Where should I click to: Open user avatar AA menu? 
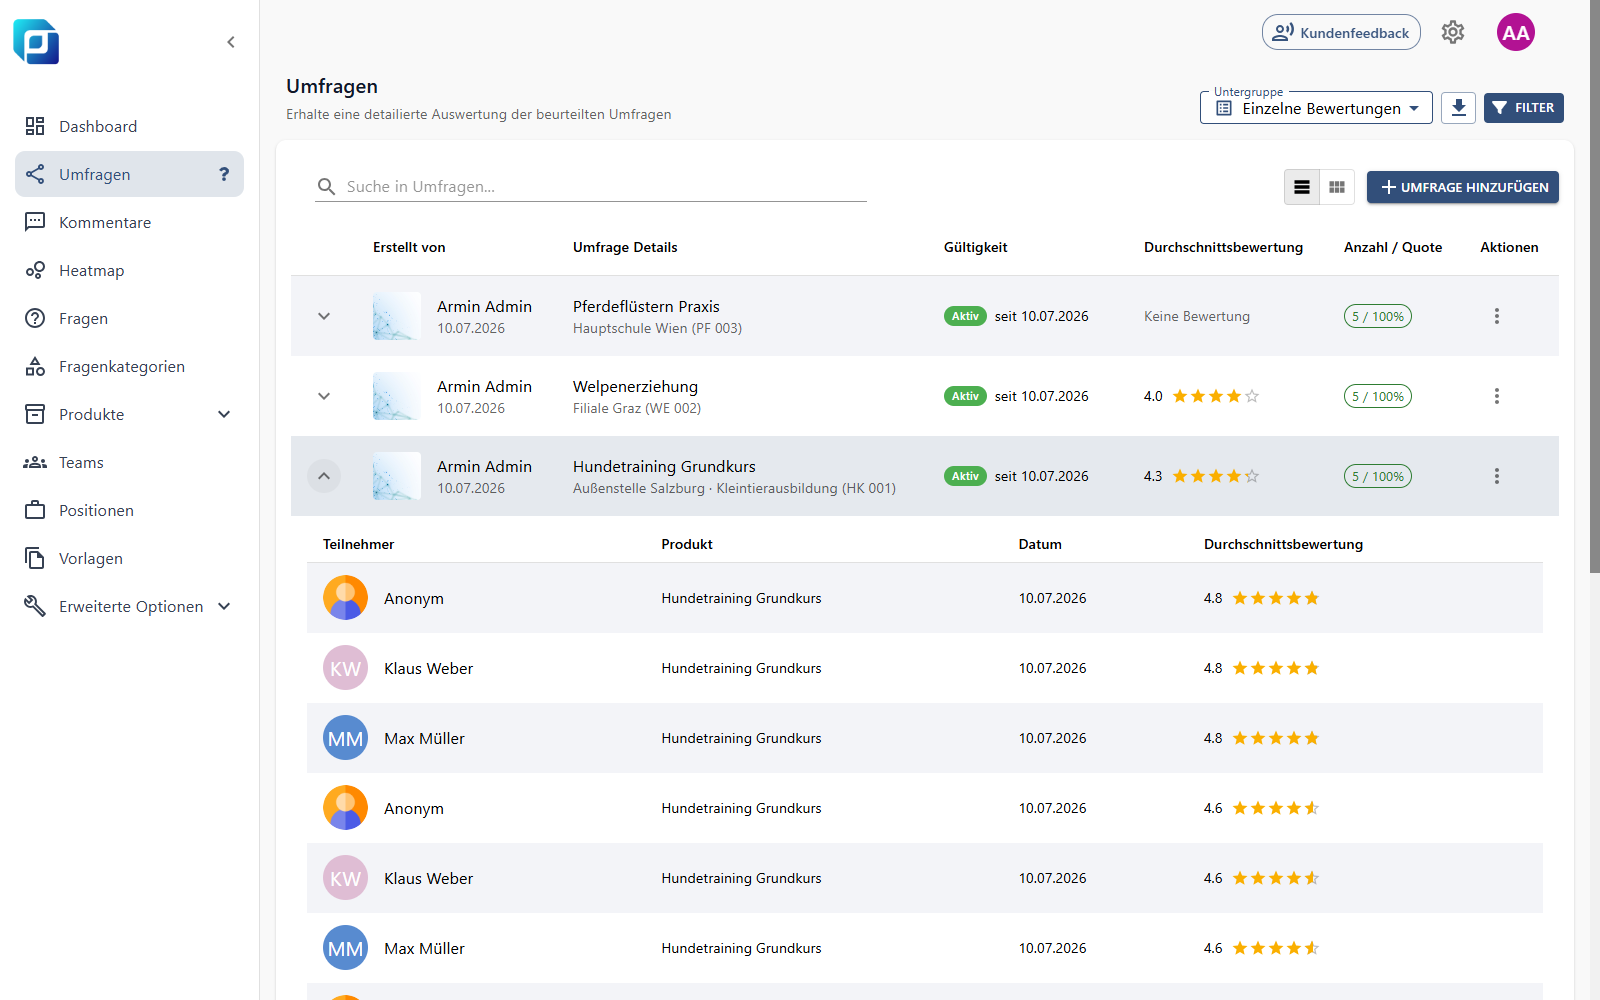coord(1516,32)
